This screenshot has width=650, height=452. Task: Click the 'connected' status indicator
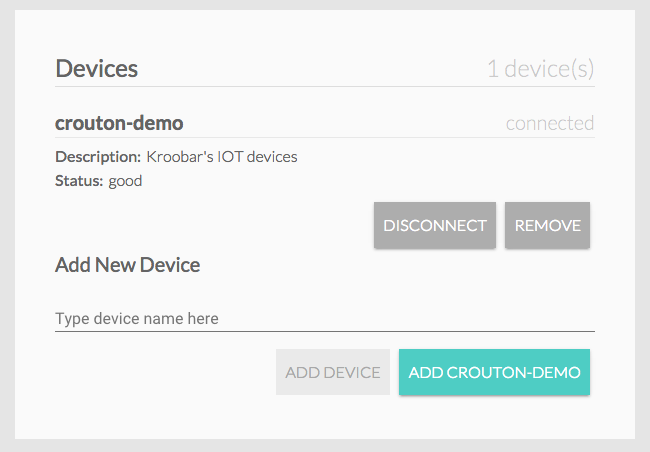(549, 123)
